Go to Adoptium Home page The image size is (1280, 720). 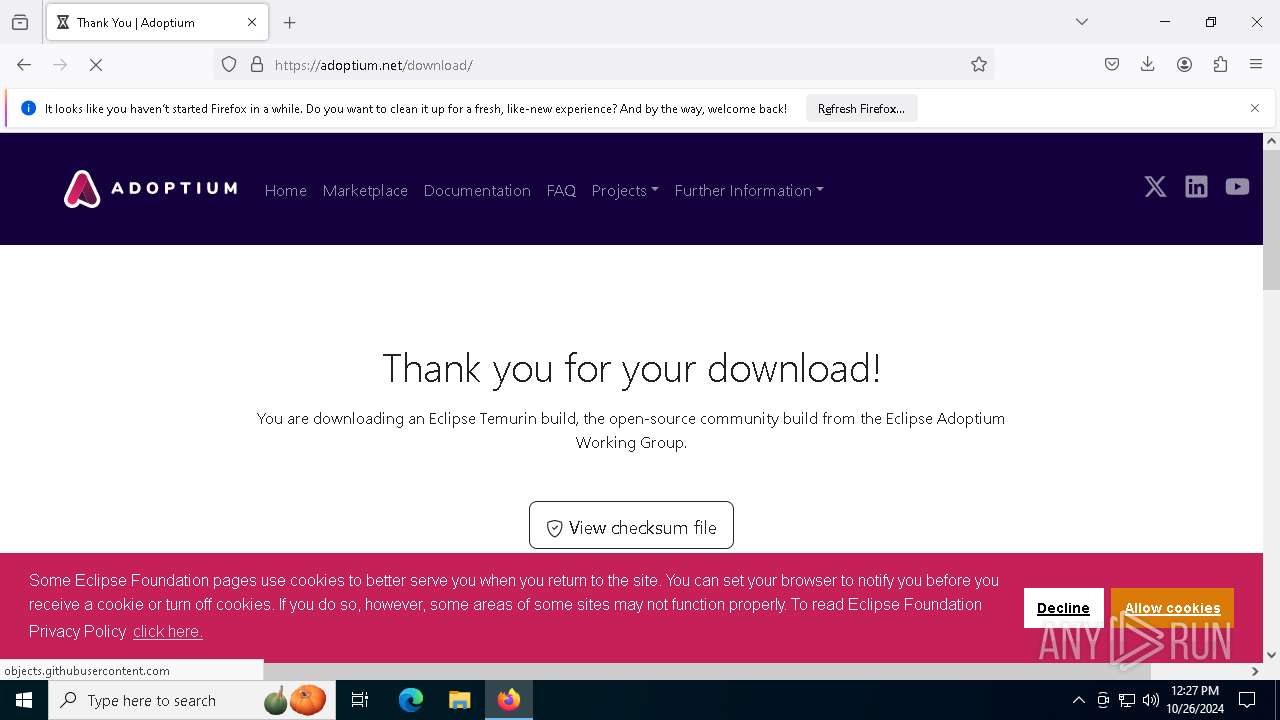(286, 190)
